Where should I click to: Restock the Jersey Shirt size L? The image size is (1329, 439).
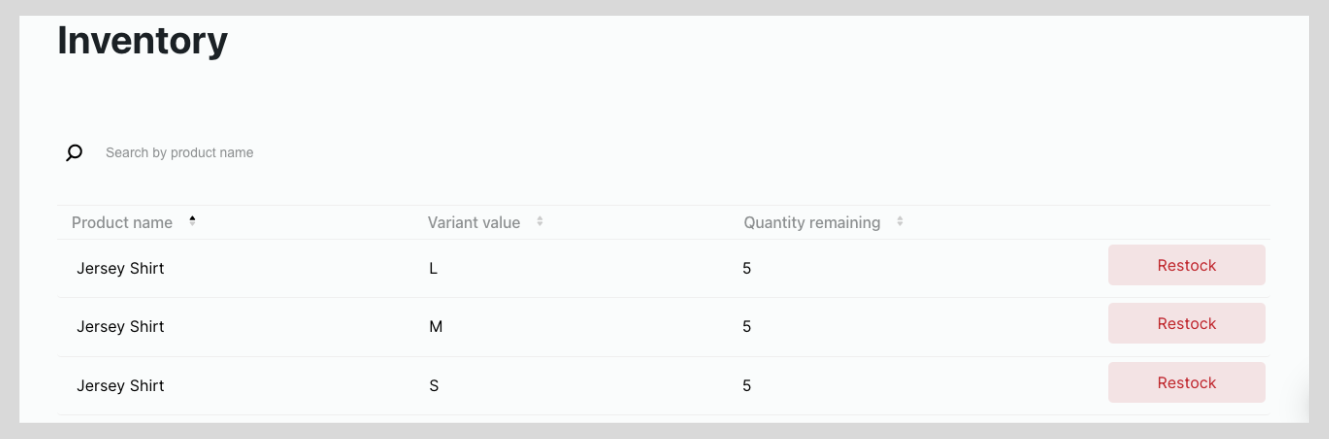pos(1186,265)
